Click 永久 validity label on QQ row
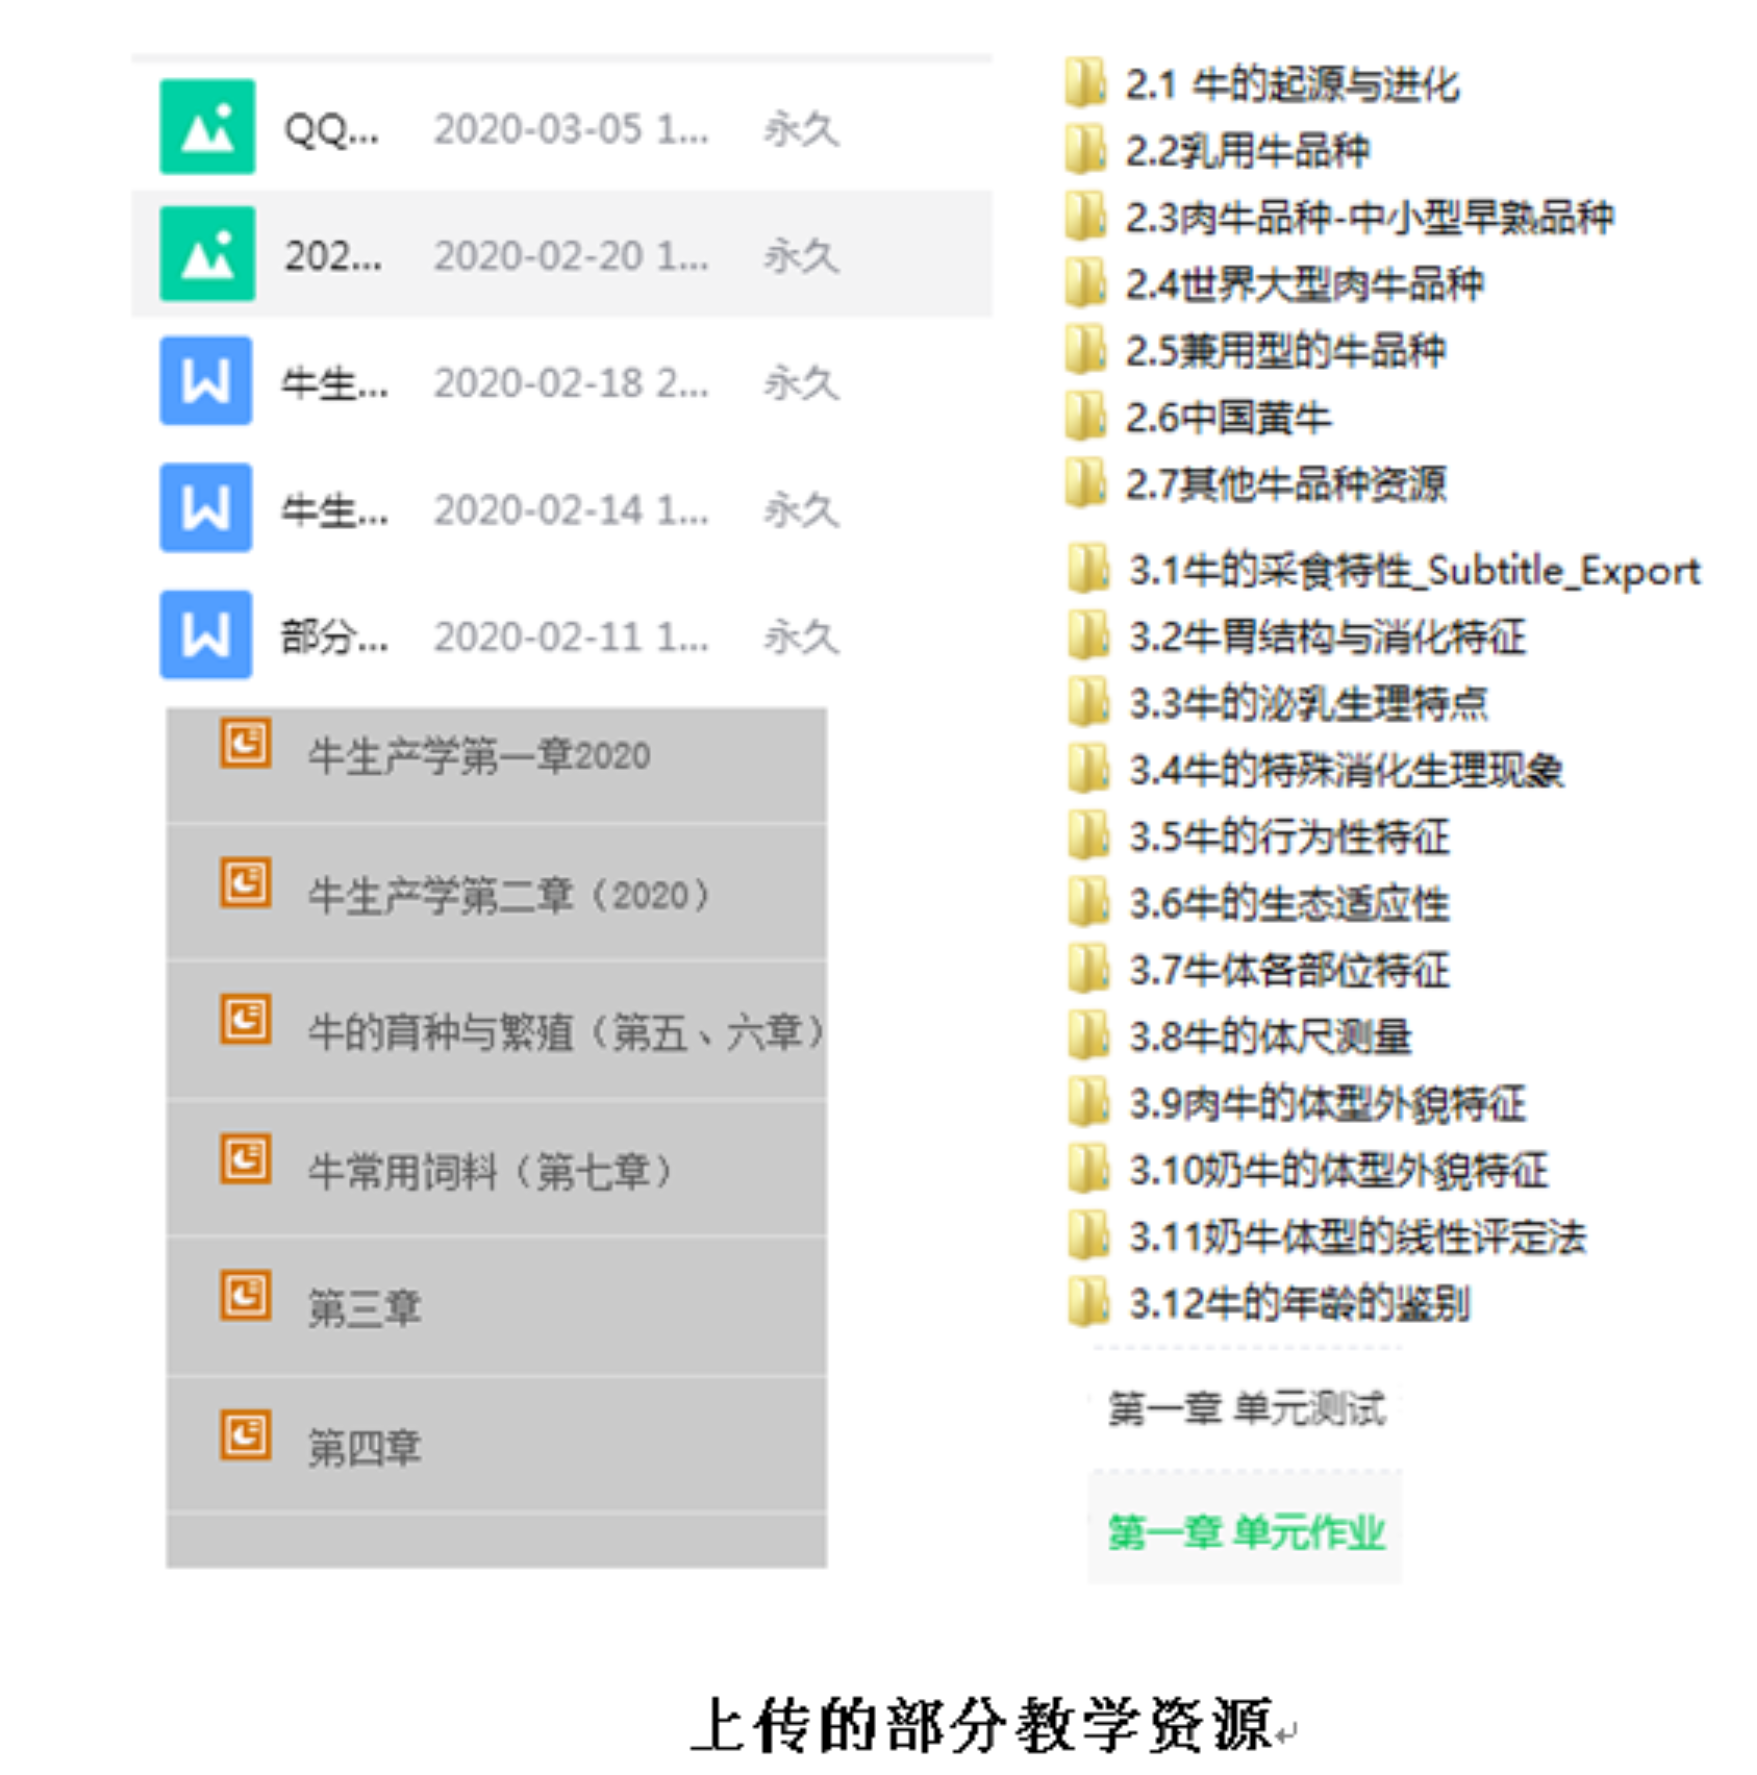 point(800,129)
